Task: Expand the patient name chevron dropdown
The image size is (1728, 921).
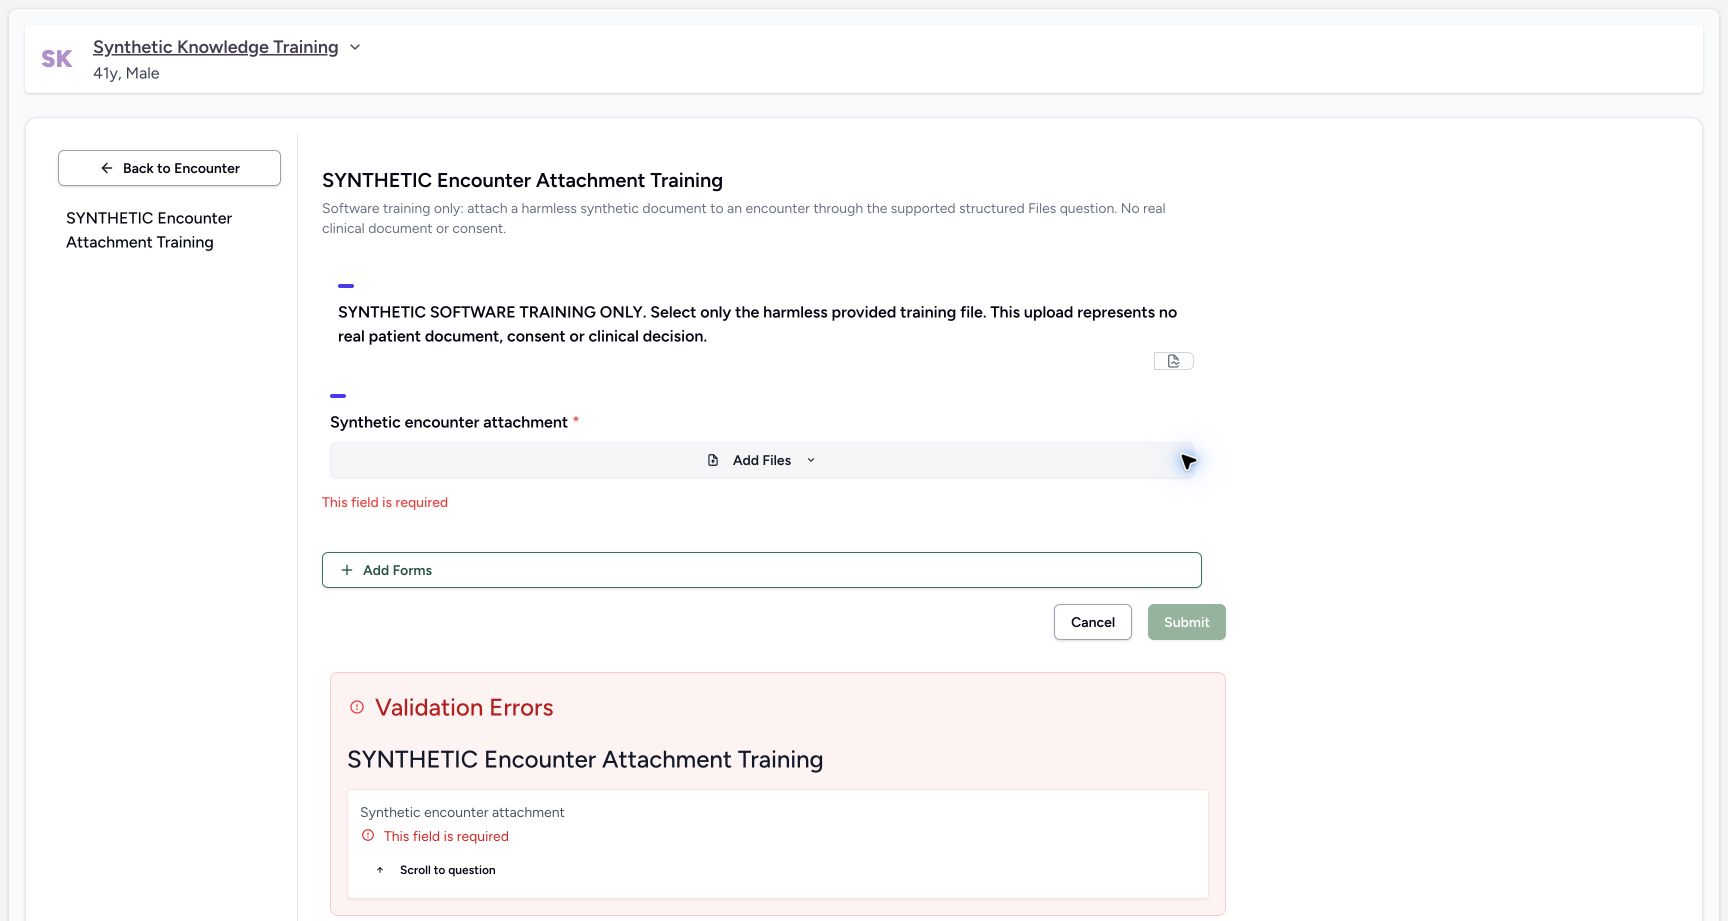Action: click(355, 47)
